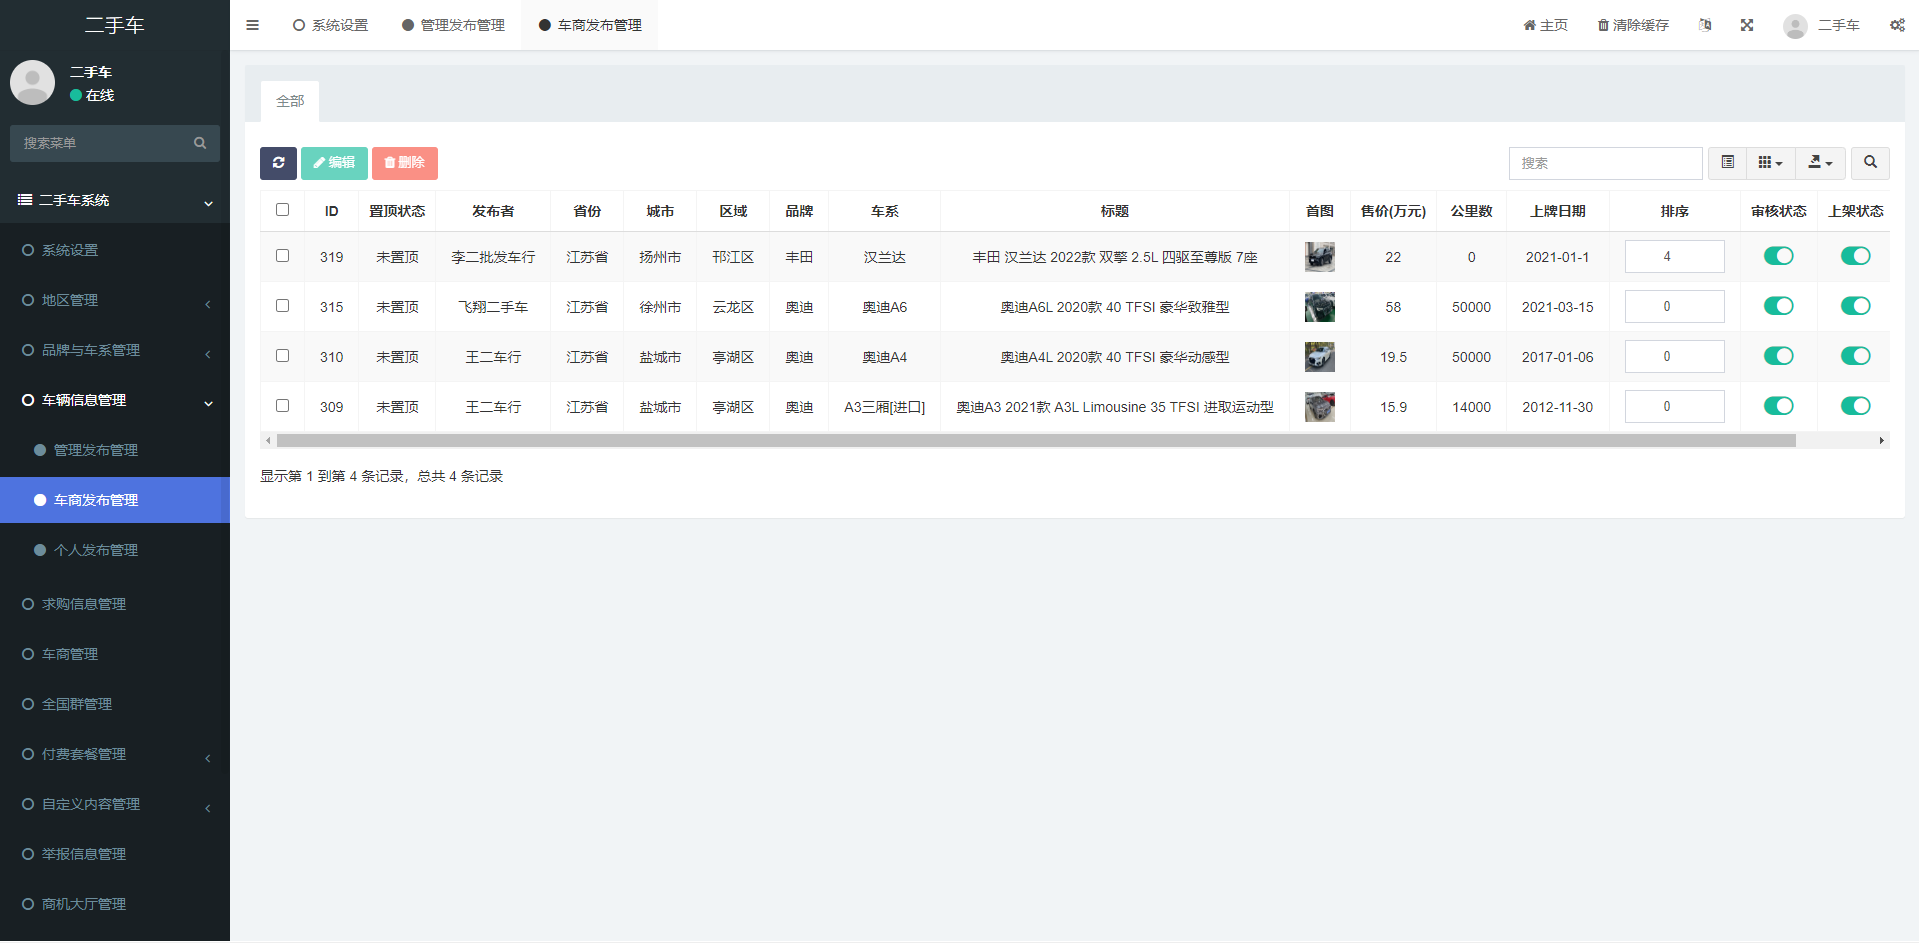The width and height of the screenshot is (1919, 944).
Task: Toggle 上架状态 switch for row 319
Action: [1855, 256]
